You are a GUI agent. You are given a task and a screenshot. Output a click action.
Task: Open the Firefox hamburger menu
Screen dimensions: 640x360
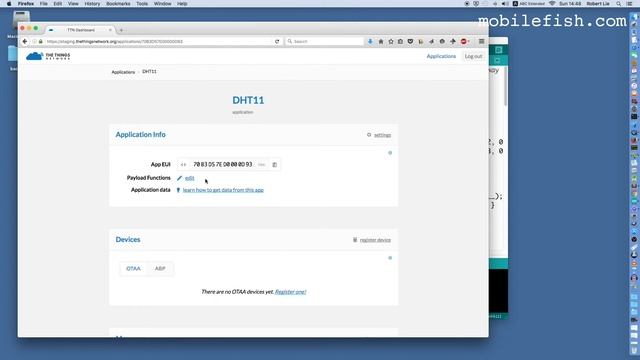[482, 41]
